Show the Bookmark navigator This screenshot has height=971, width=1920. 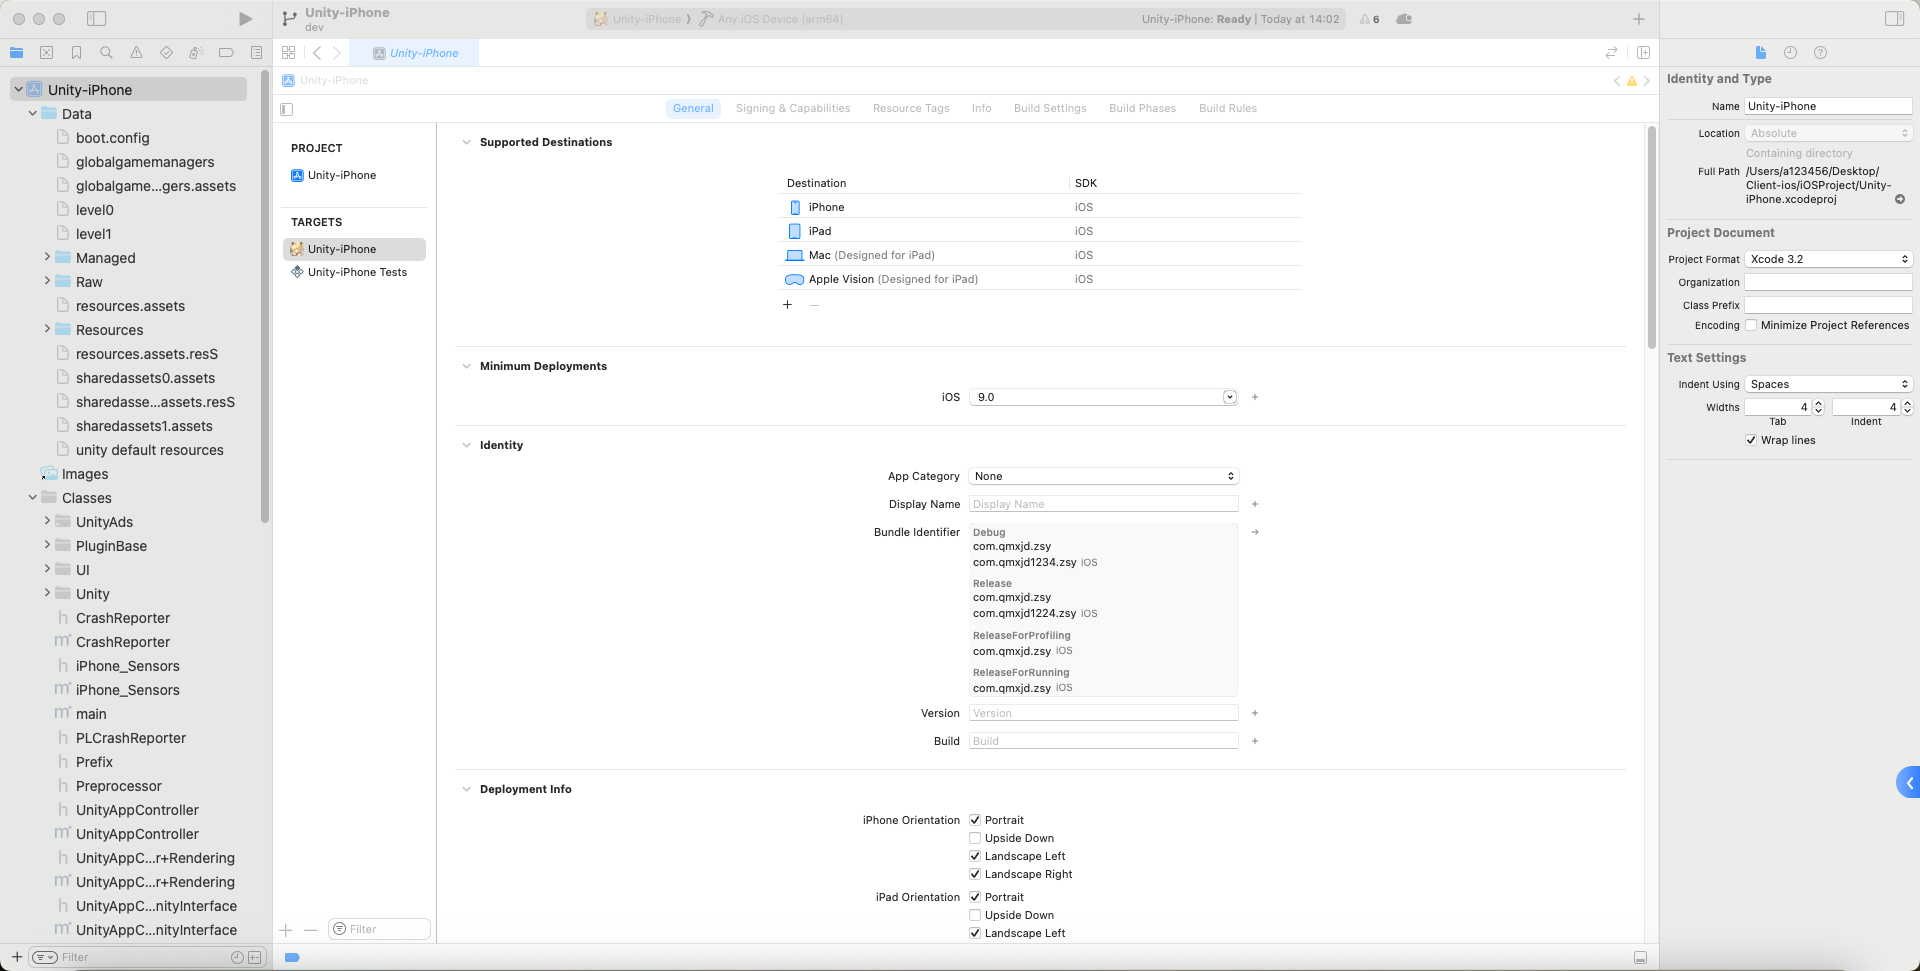76,53
